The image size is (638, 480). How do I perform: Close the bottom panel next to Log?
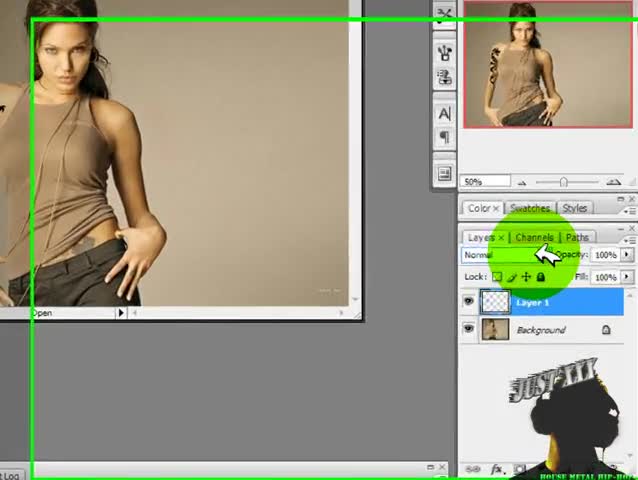[442, 467]
